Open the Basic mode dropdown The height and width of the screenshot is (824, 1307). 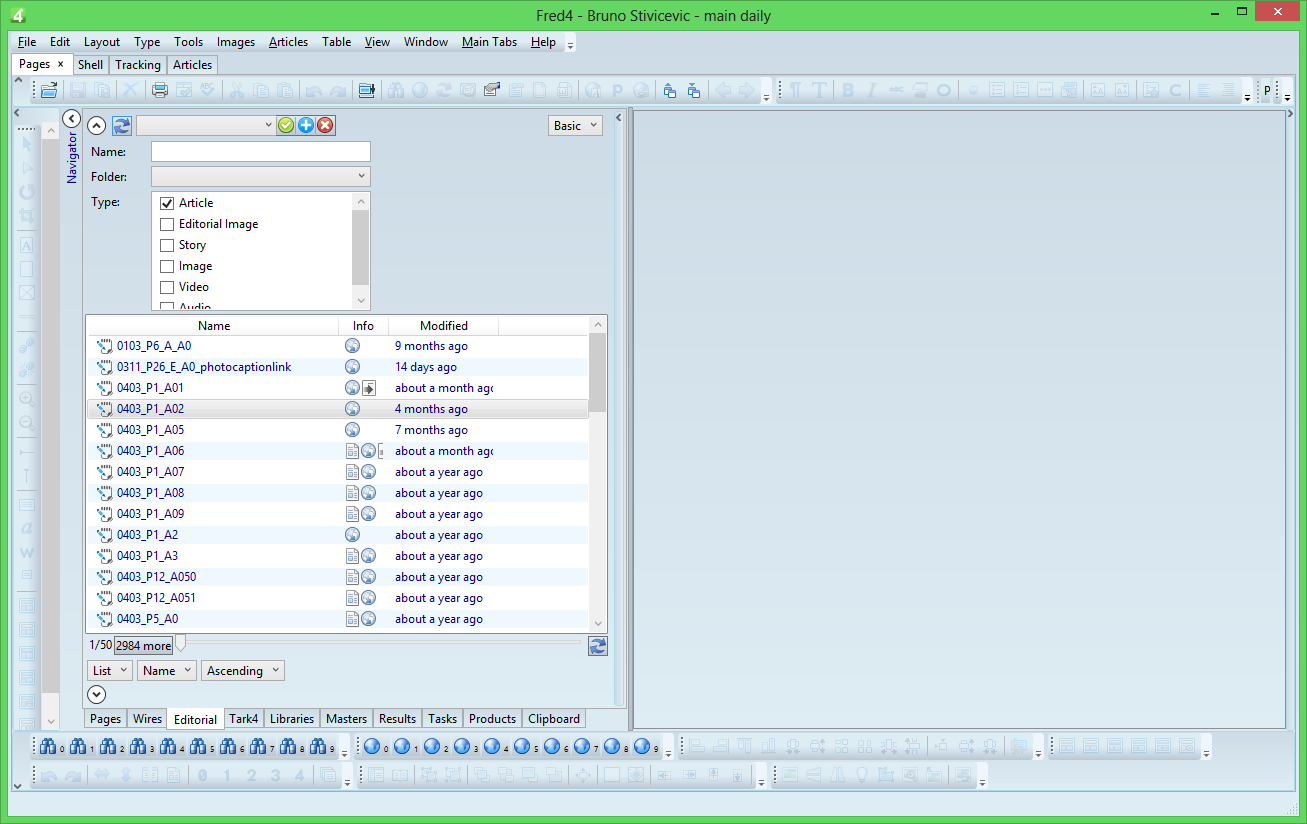coord(575,125)
